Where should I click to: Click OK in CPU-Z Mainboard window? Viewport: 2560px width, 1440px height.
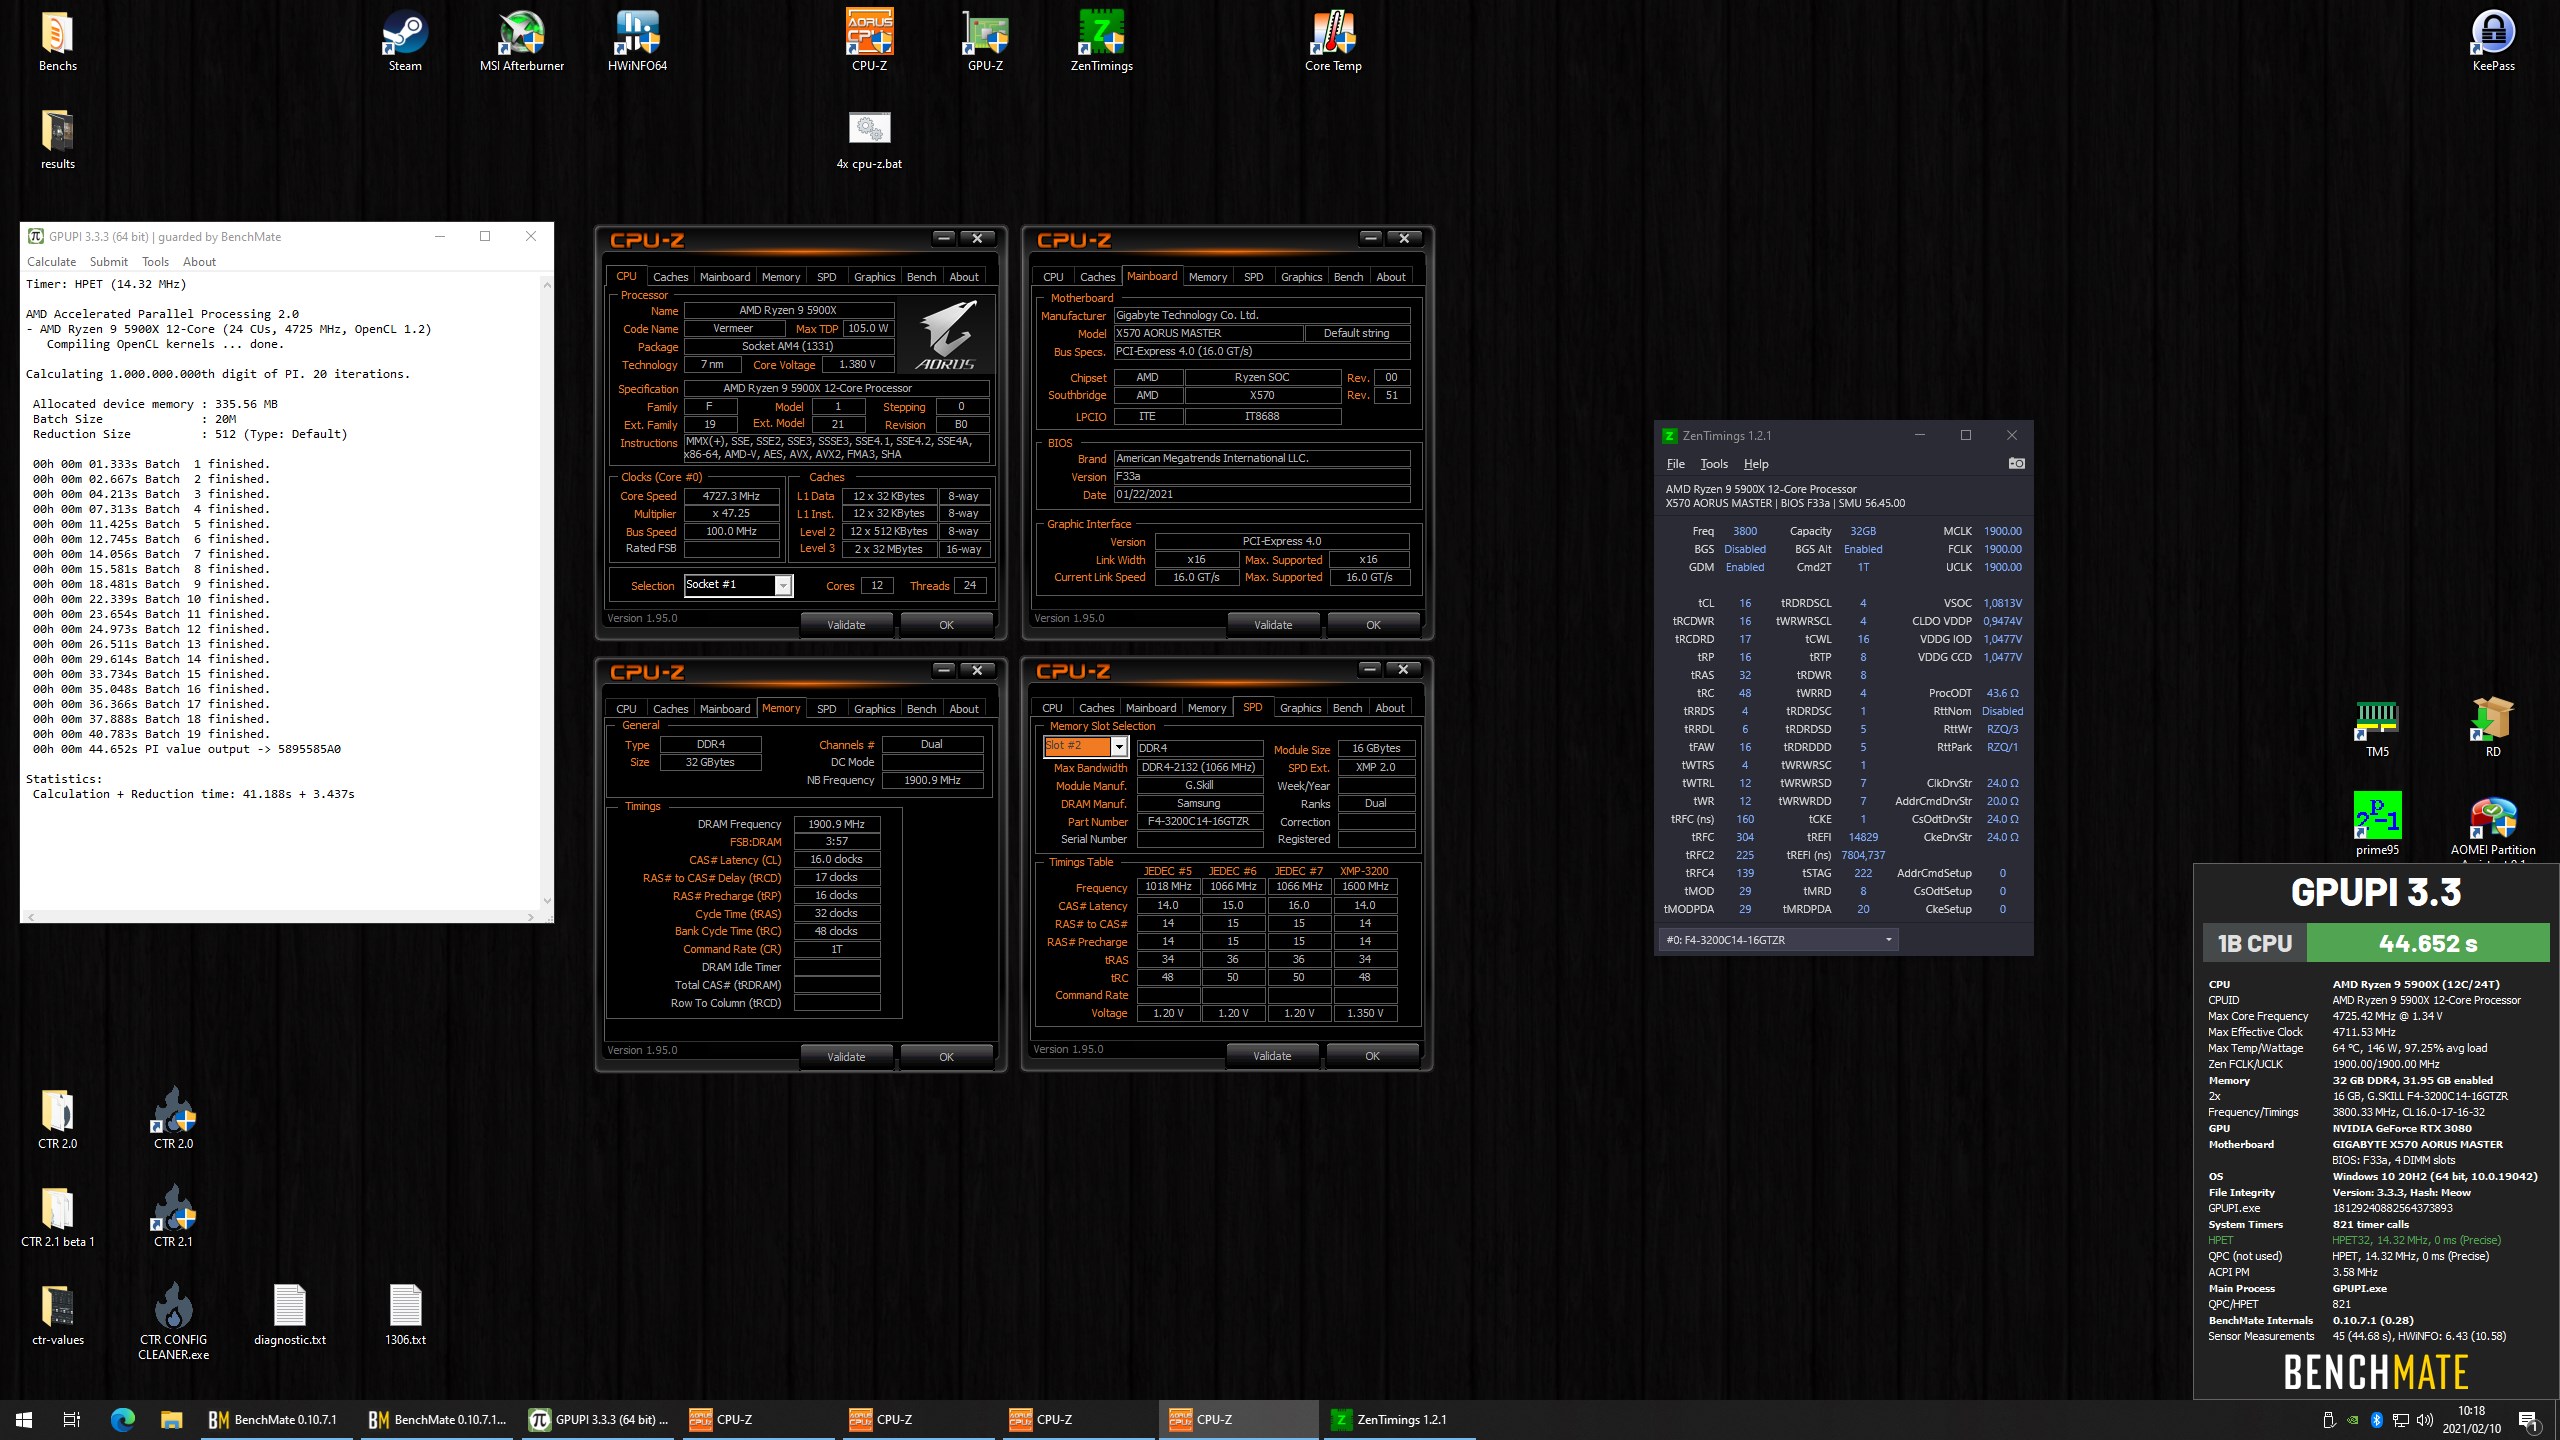(1373, 625)
